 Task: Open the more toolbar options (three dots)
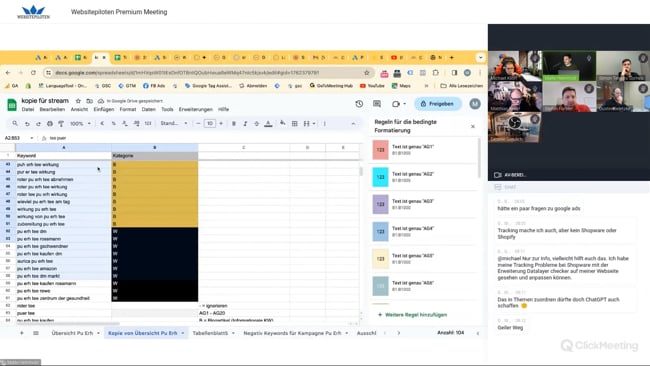(x=325, y=124)
